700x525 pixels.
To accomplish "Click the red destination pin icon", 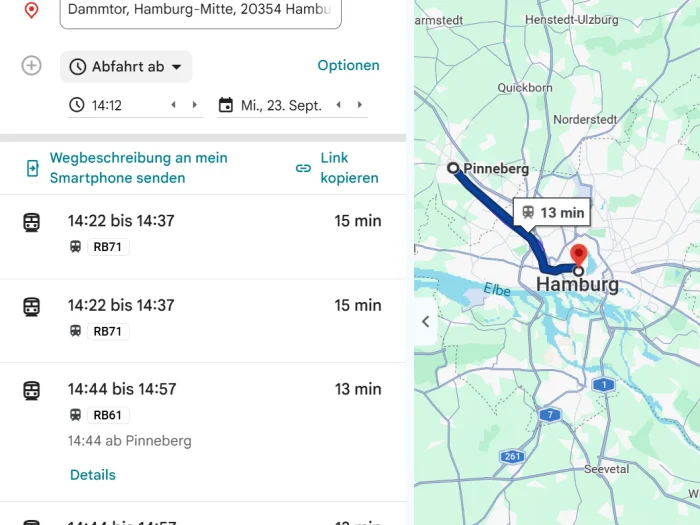I will tap(31, 10).
